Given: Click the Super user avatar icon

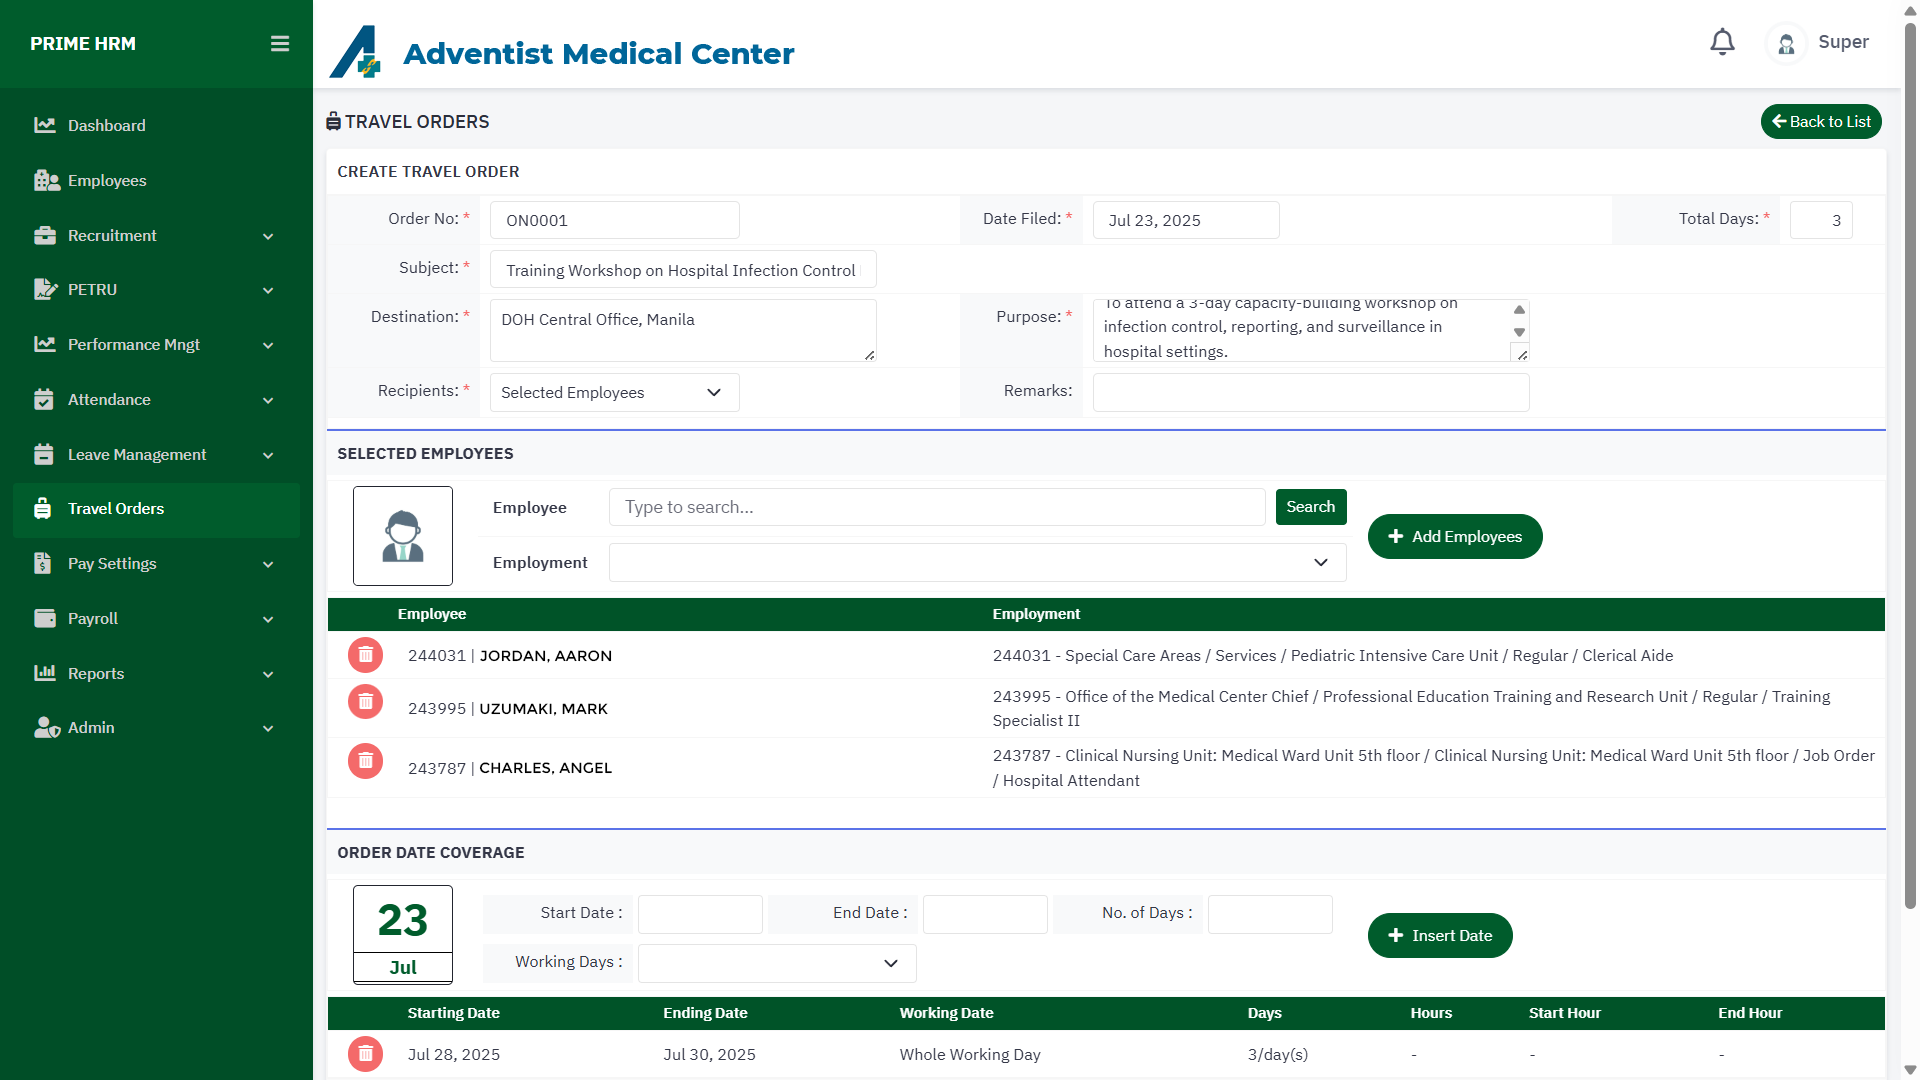Looking at the screenshot, I should (x=1786, y=43).
